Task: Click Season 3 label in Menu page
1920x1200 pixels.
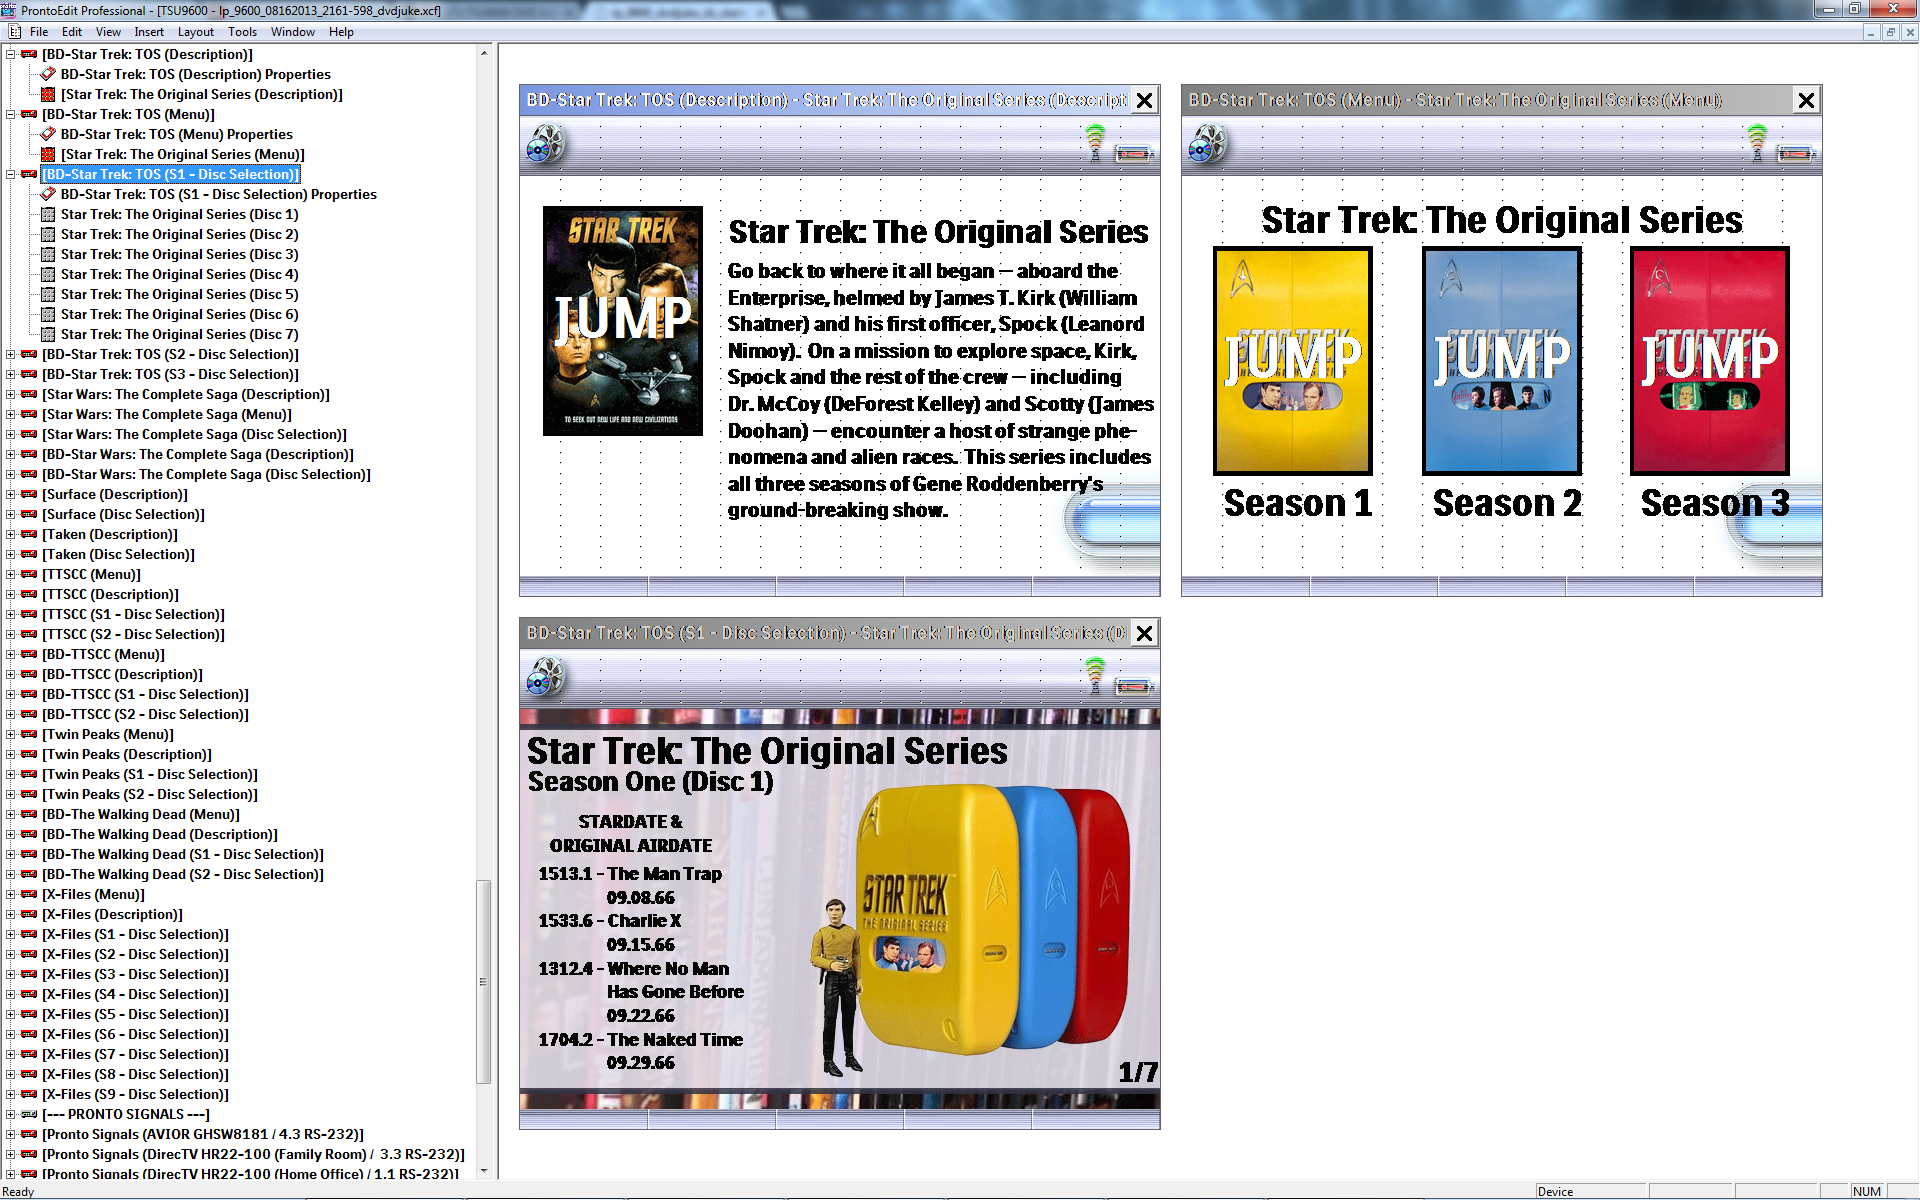Action: 1715,503
